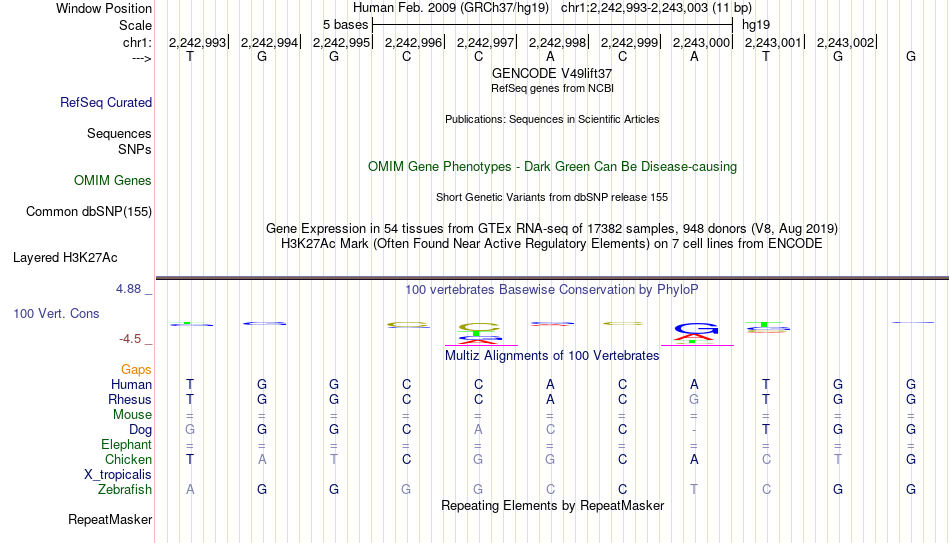Click the OMIM Genes track label
This screenshot has height=543, width=950.
click(x=113, y=181)
